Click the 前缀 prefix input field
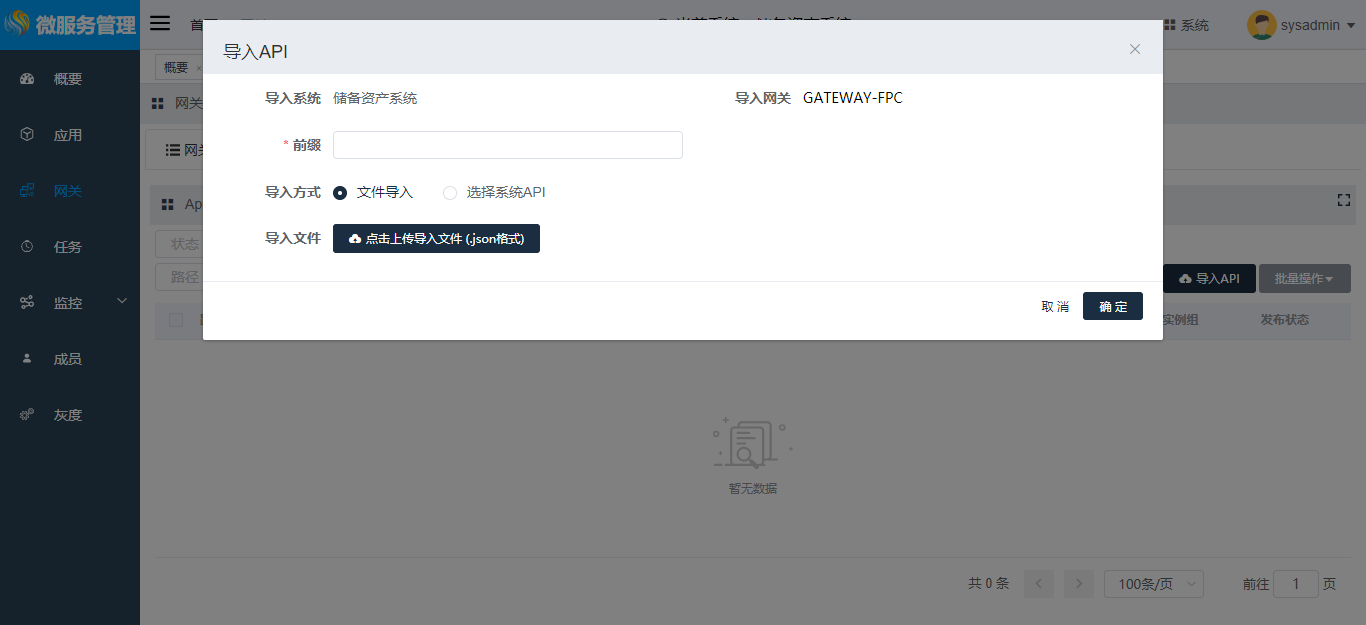 point(507,145)
